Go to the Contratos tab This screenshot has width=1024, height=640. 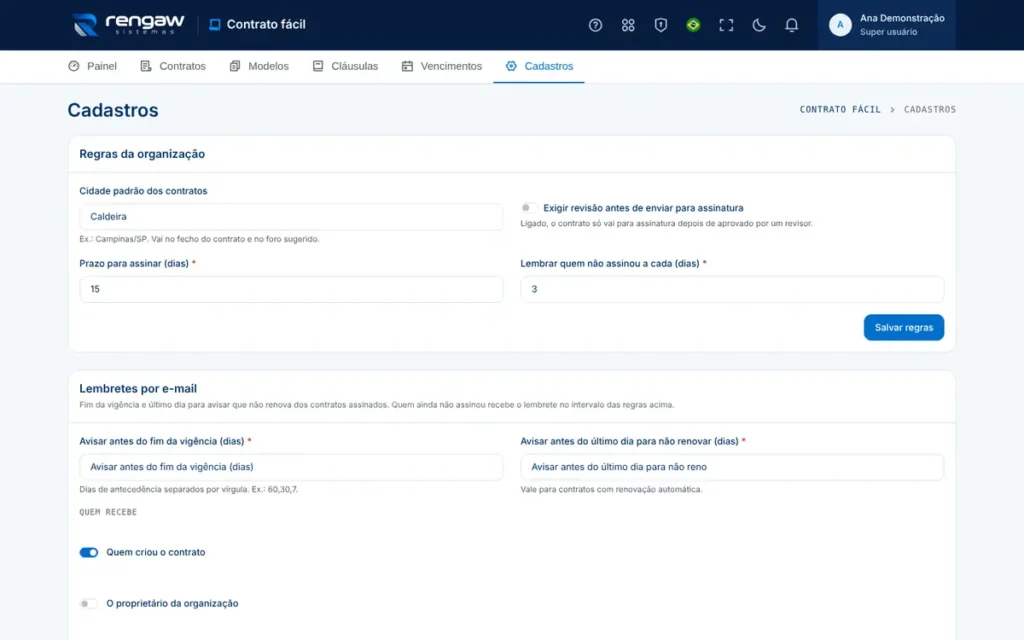[173, 66]
